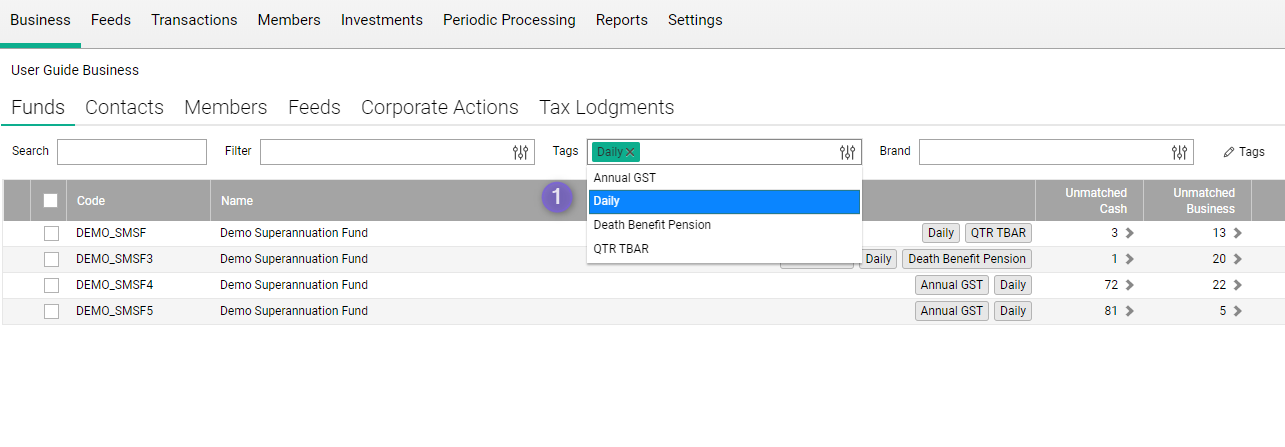Viewport: 1285px width, 447px height.
Task: Click the Annual GST tag on DEMO_SMSF5
Action: click(952, 311)
